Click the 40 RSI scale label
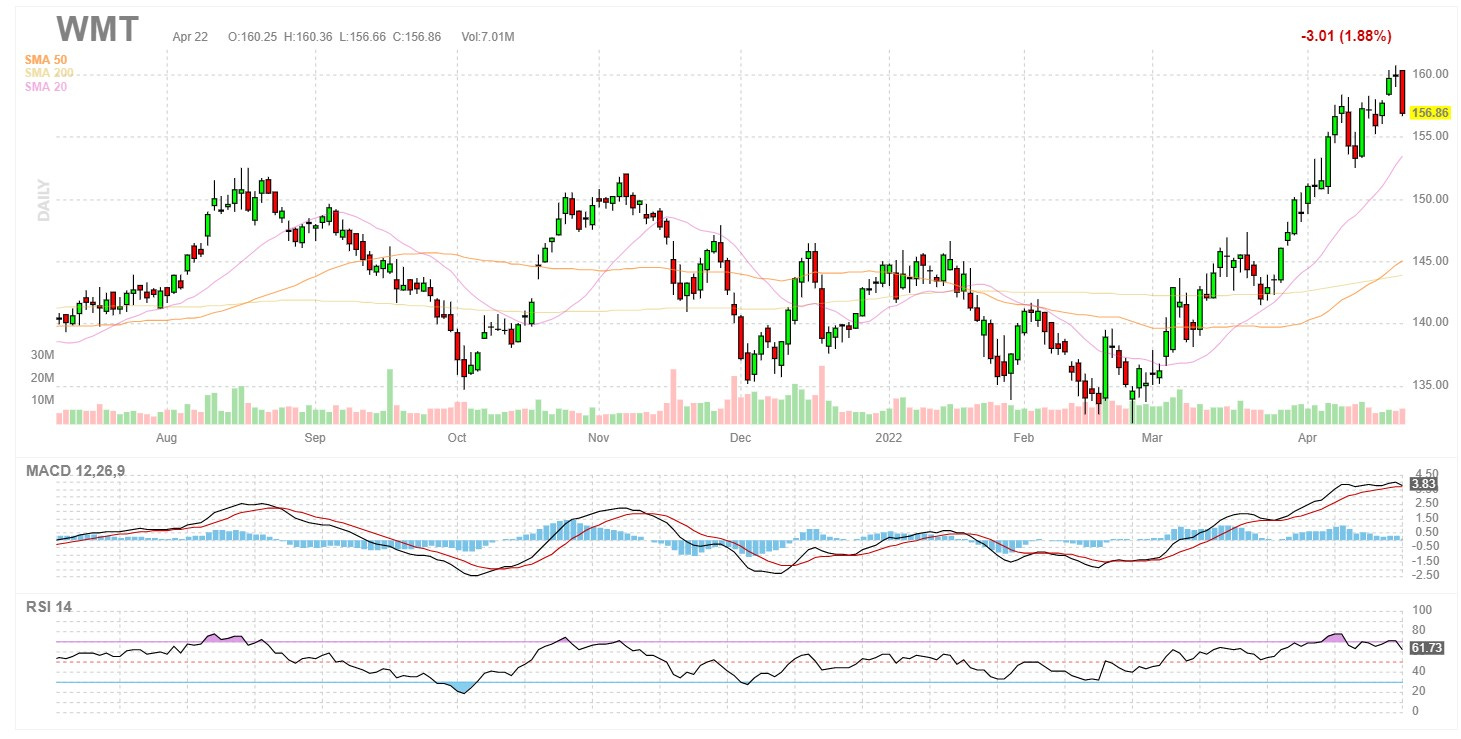This screenshot has width=1461, height=739. 1418,670
